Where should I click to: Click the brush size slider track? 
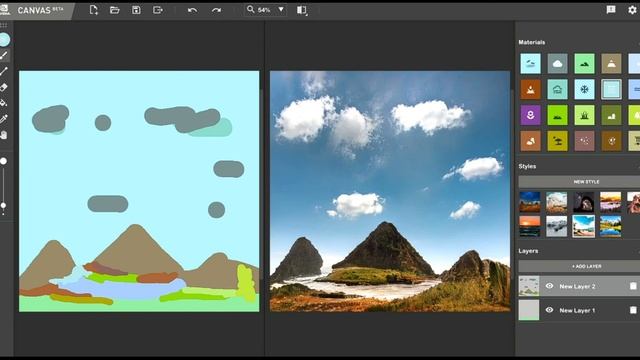point(3,184)
